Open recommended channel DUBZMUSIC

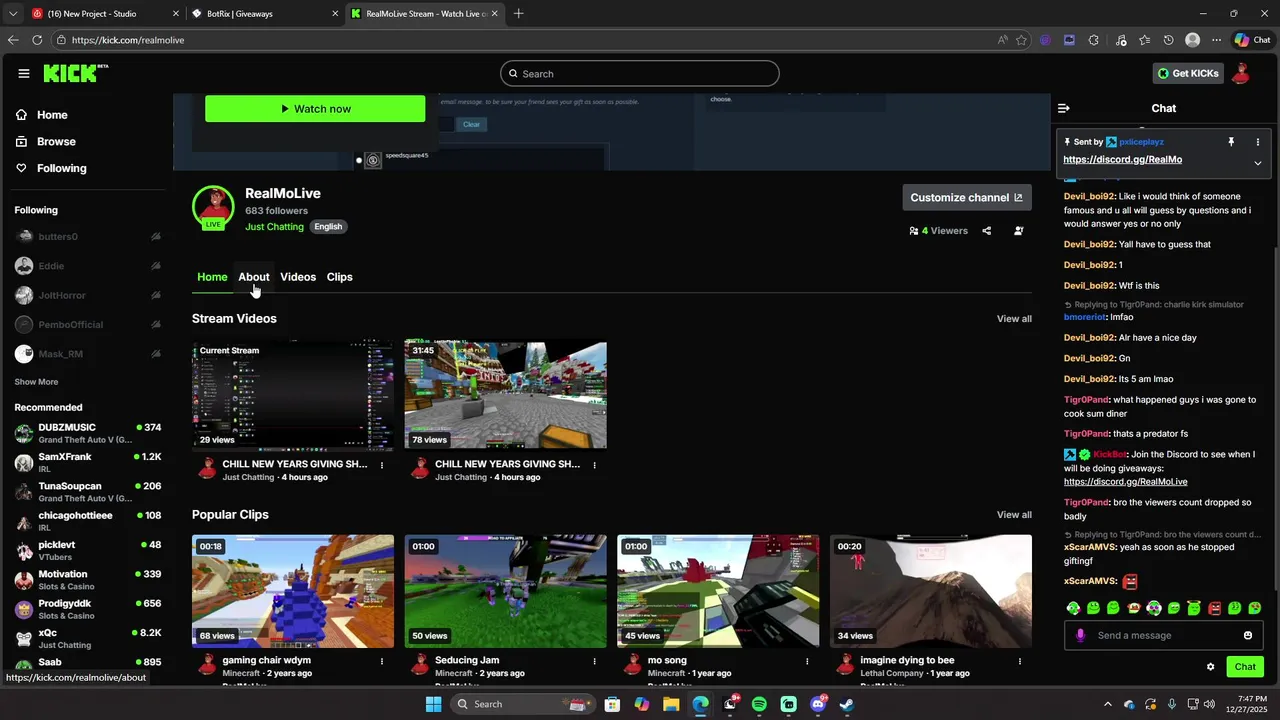click(88, 433)
